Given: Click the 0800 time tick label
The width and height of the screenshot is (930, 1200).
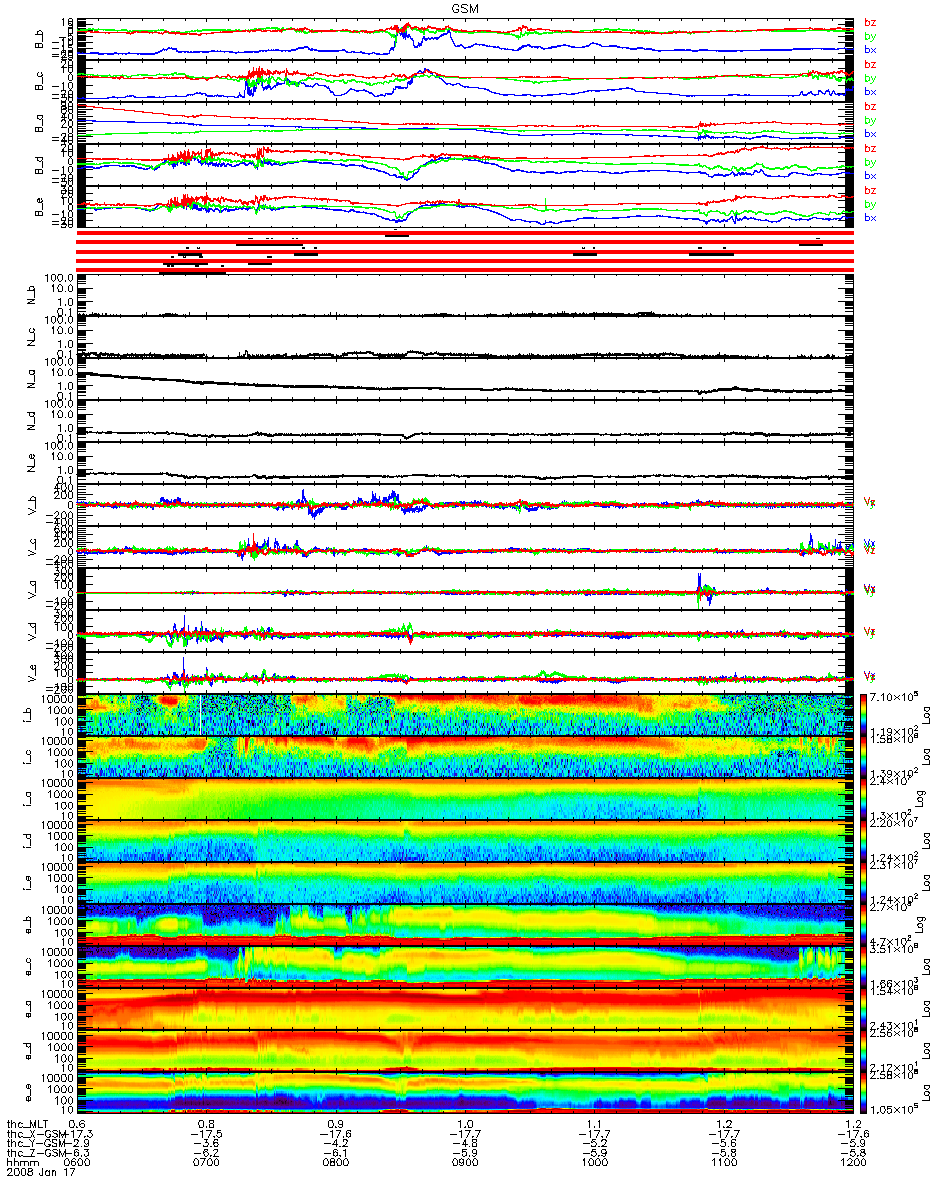Looking at the screenshot, I should pyautogui.click(x=335, y=1164).
